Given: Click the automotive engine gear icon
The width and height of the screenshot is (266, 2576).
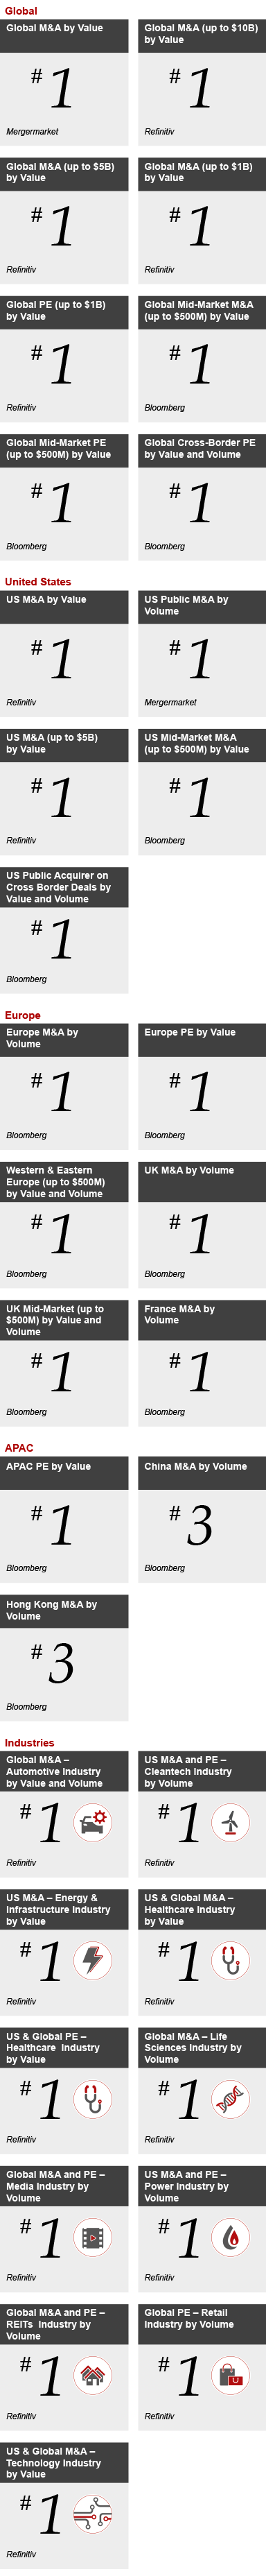Looking at the screenshot, I should [x=93, y=1823].
